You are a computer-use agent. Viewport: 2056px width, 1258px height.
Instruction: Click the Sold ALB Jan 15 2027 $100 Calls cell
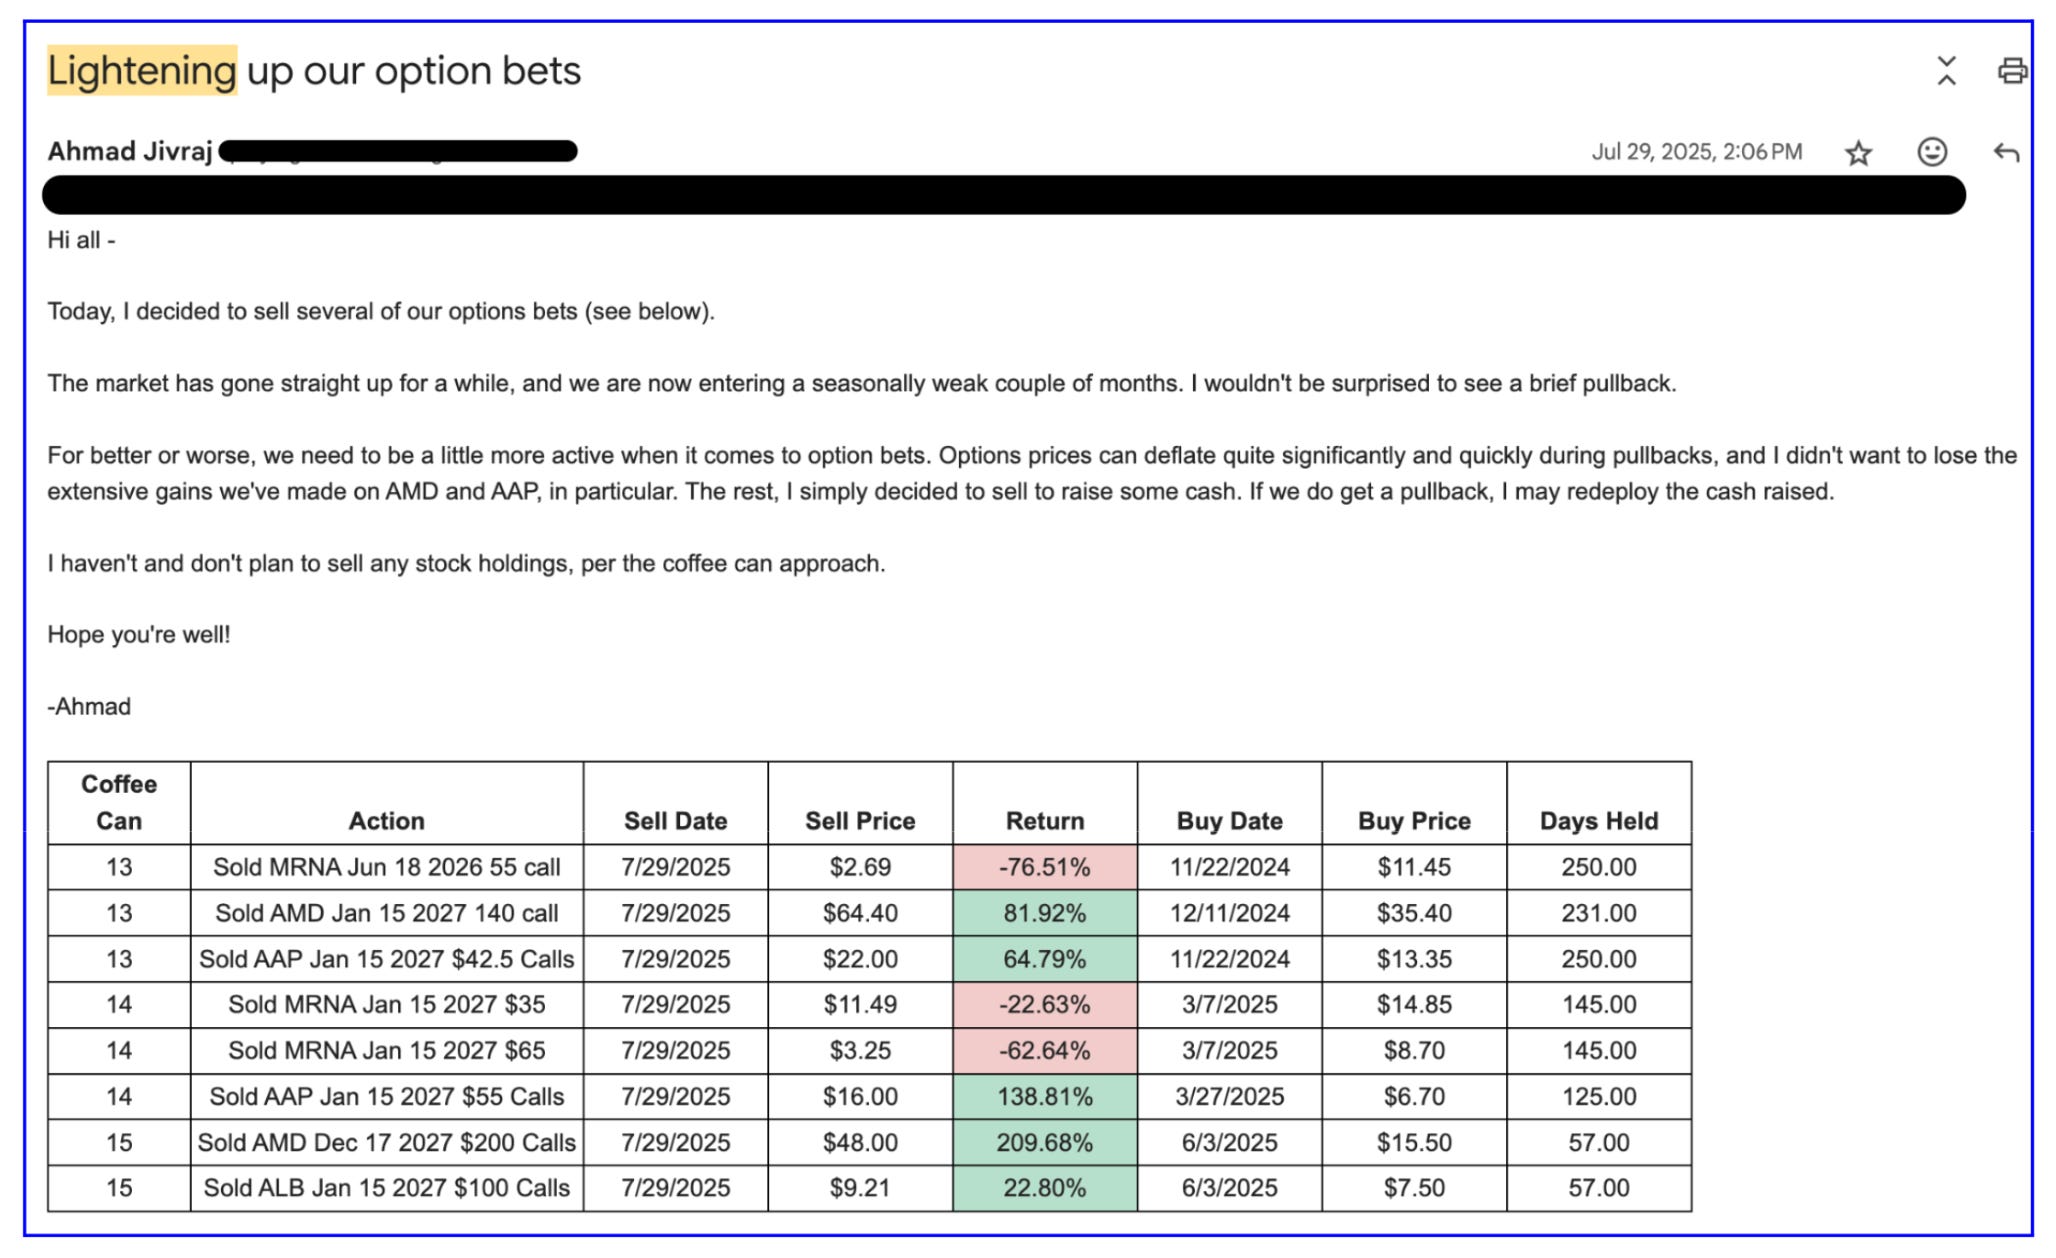(x=386, y=1188)
